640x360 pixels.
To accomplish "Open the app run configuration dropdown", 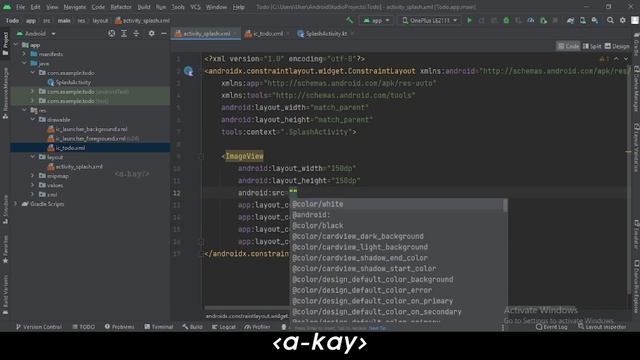I will [x=376, y=20].
